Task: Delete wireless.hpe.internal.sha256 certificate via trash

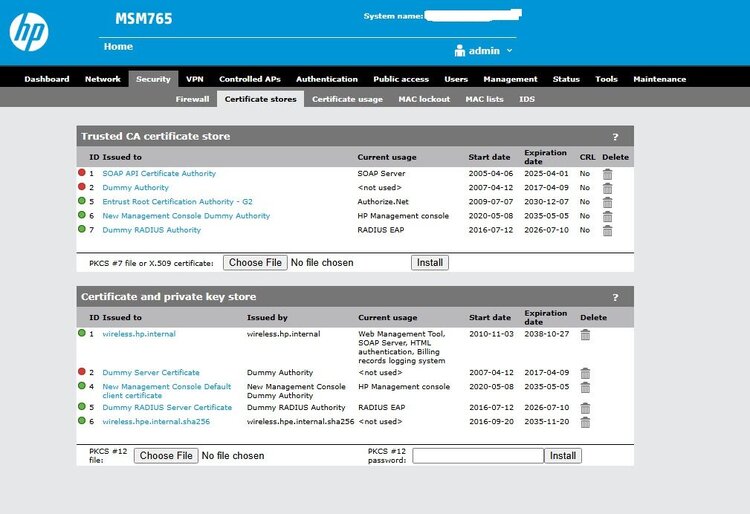Action: tap(585, 422)
